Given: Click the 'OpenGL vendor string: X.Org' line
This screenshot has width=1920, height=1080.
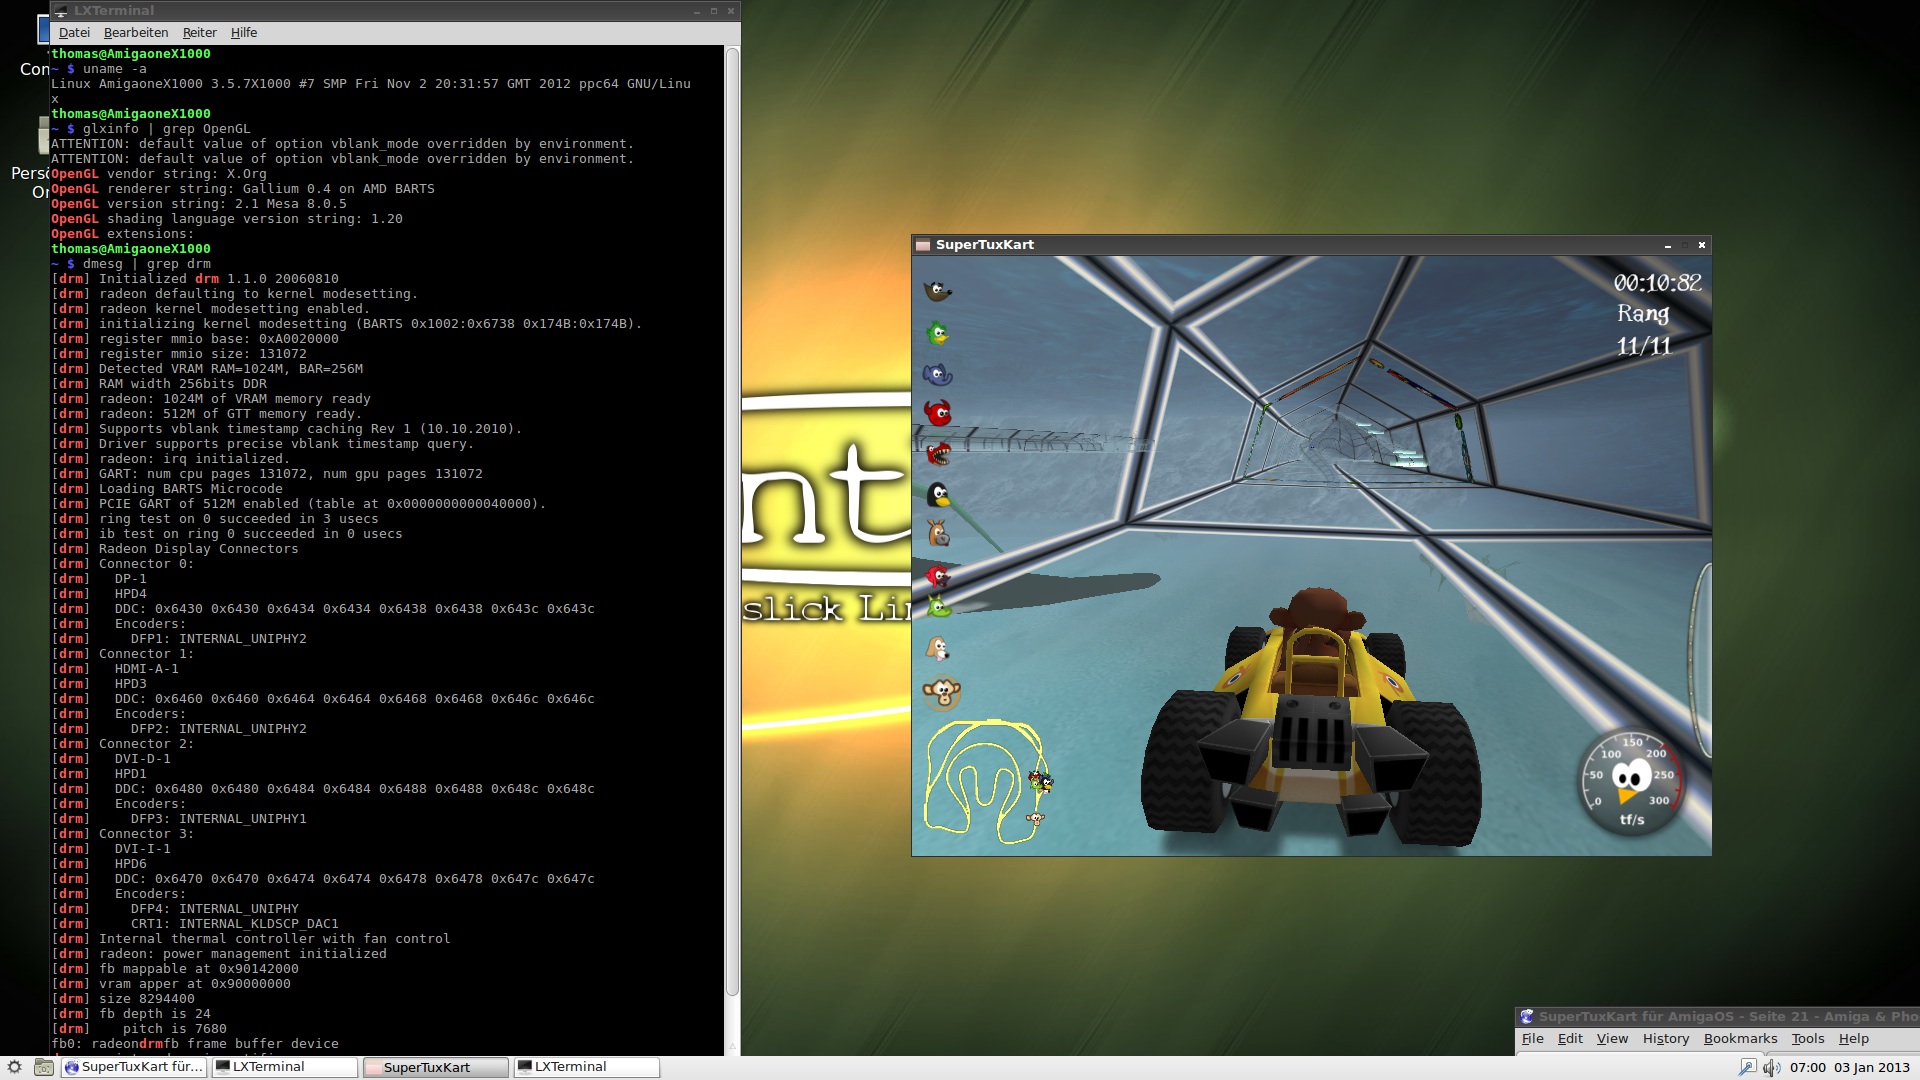Looking at the screenshot, I should tap(159, 174).
